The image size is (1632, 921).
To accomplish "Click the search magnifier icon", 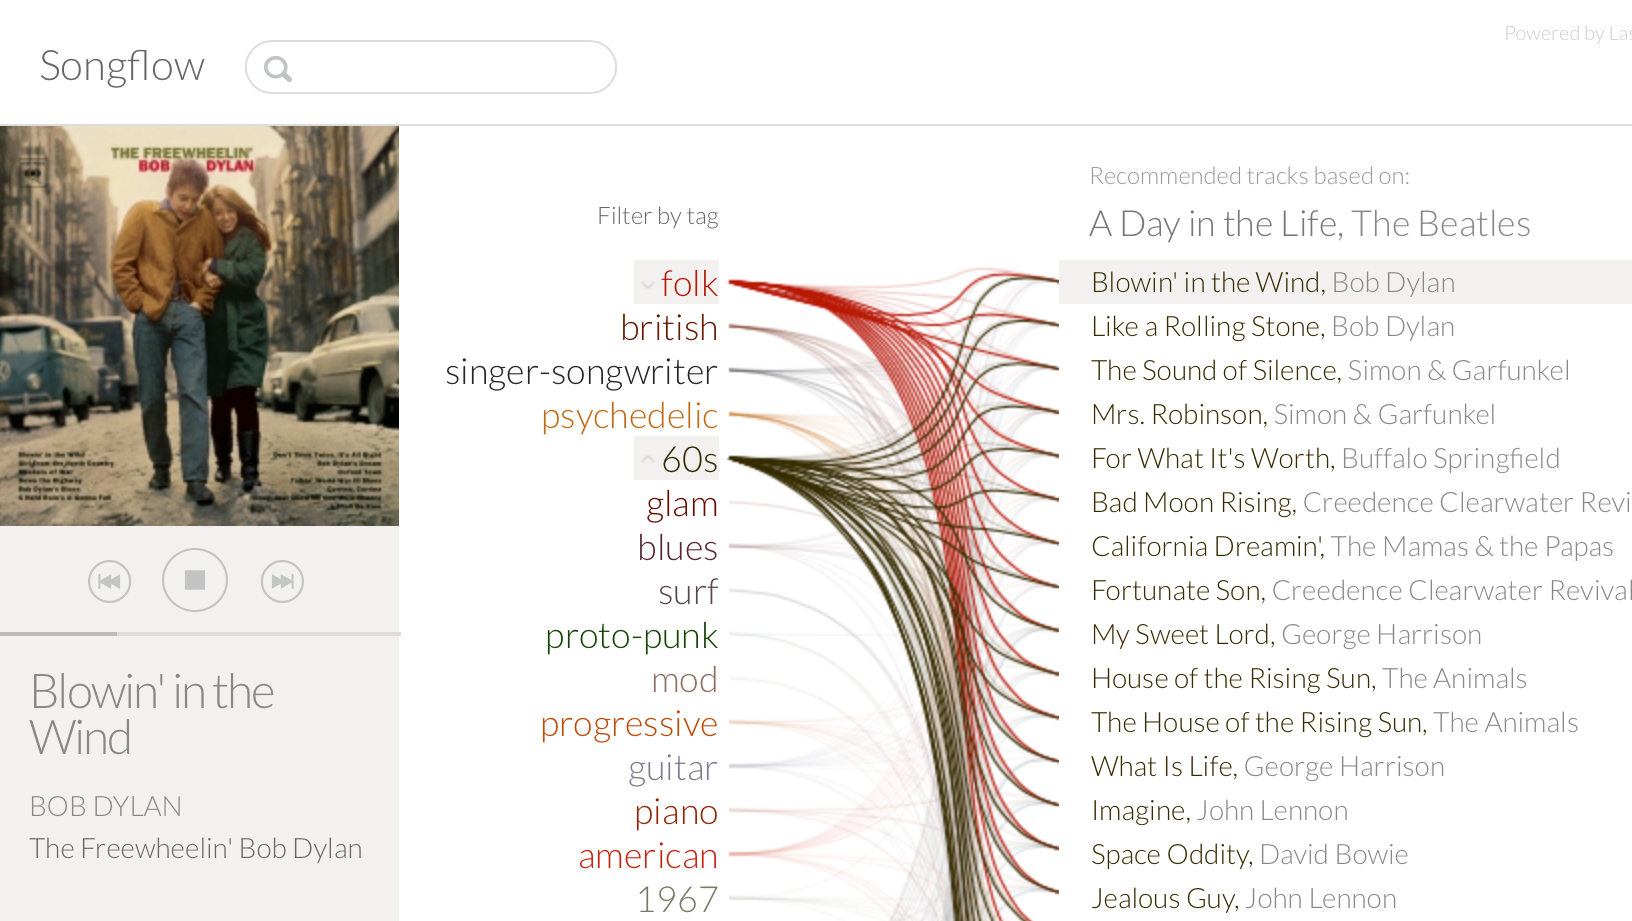I will point(278,69).
